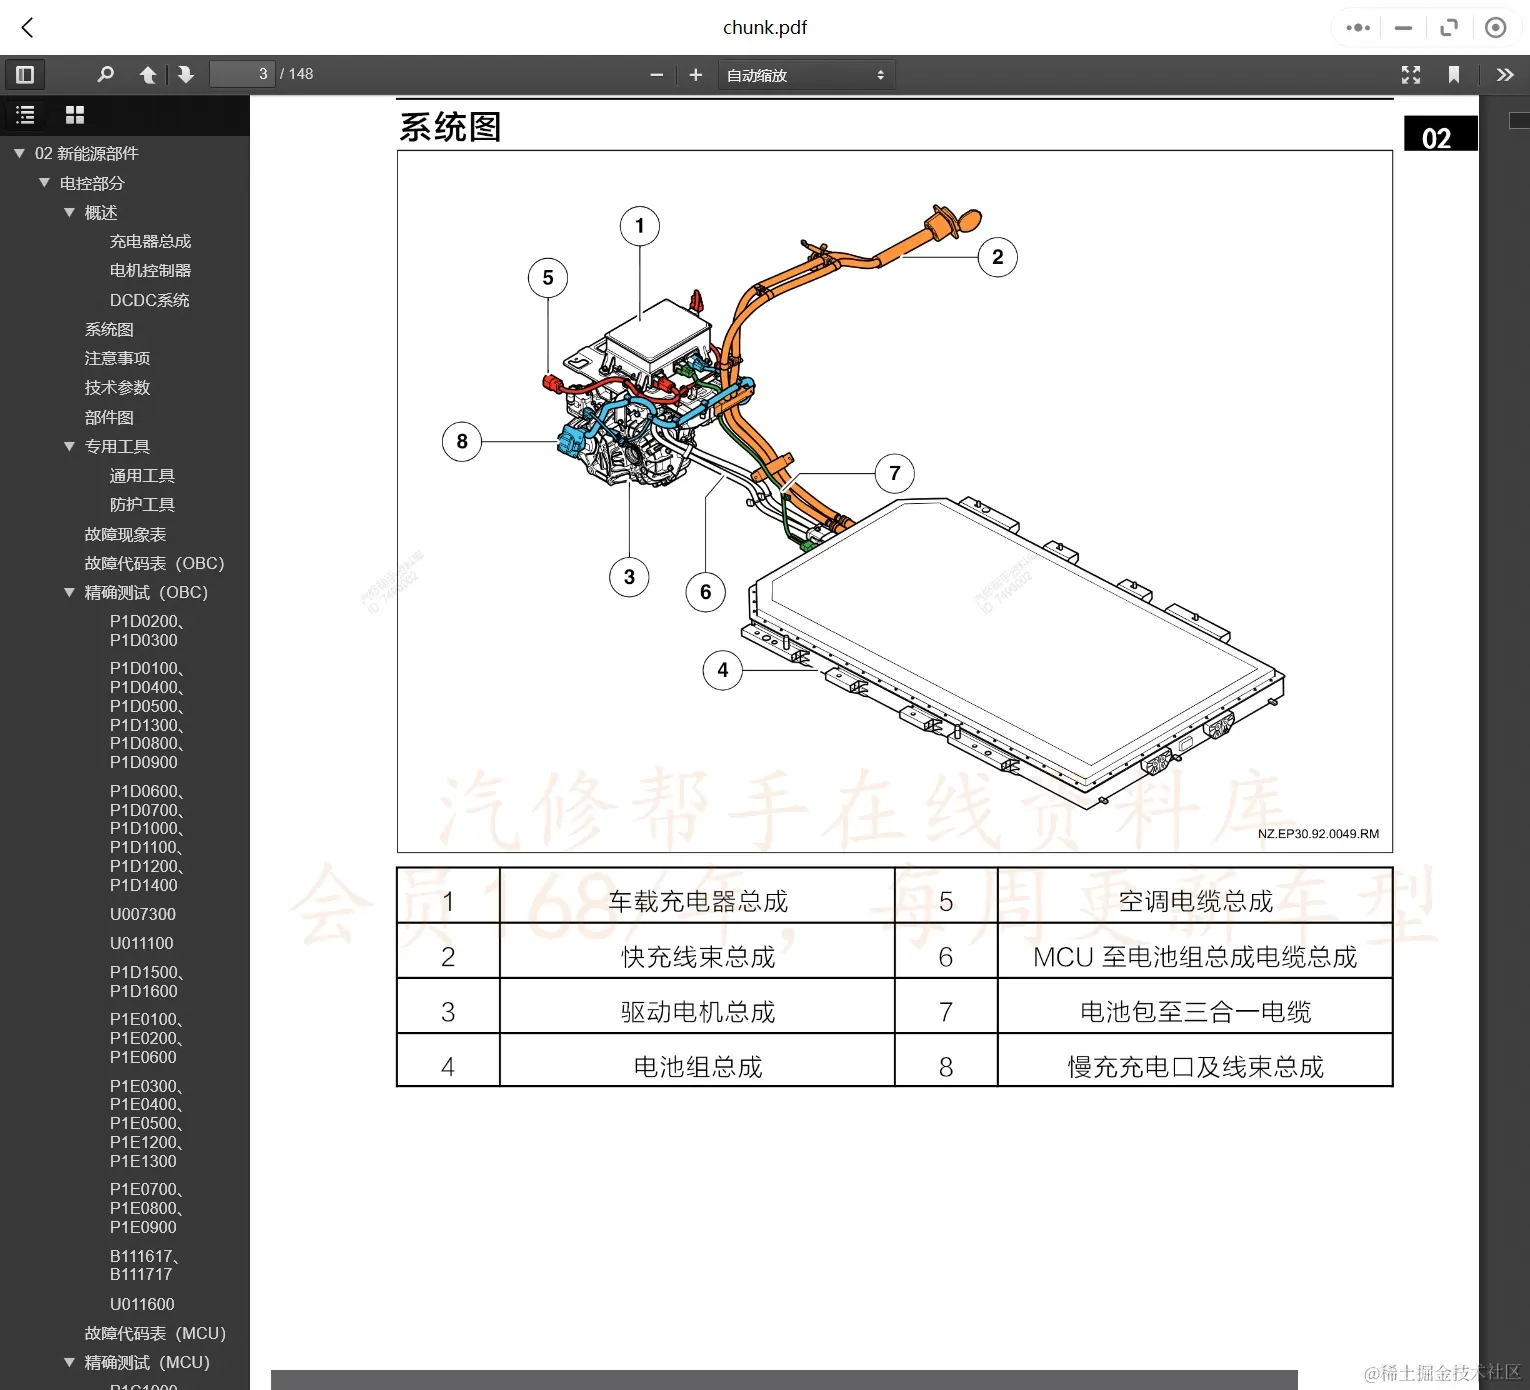Open the DCDC系统 section link
The image size is (1530, 1390).
pos(148,299)
